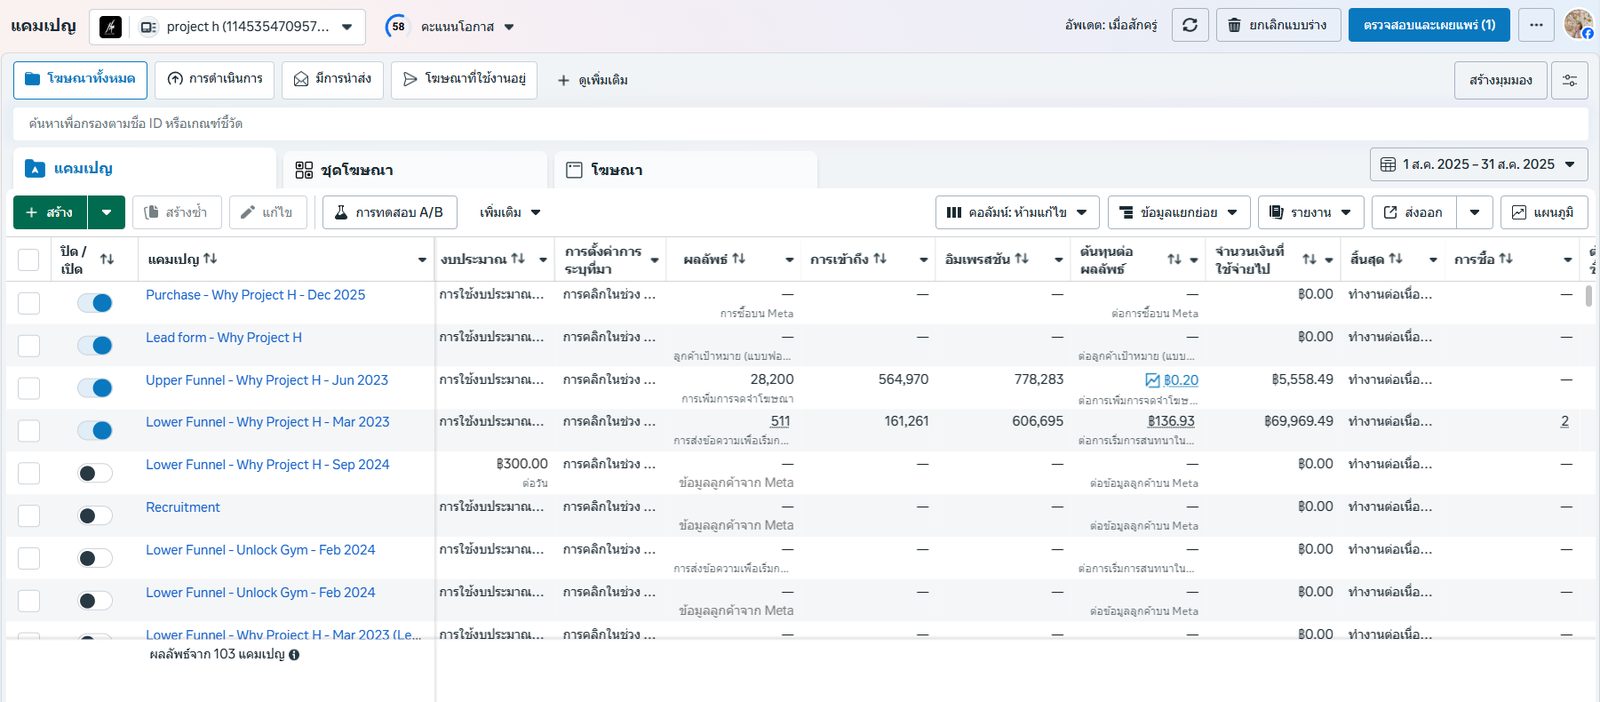Switch to the Ad sets tab
The image size is (1600, 702).
click(415, 170)
